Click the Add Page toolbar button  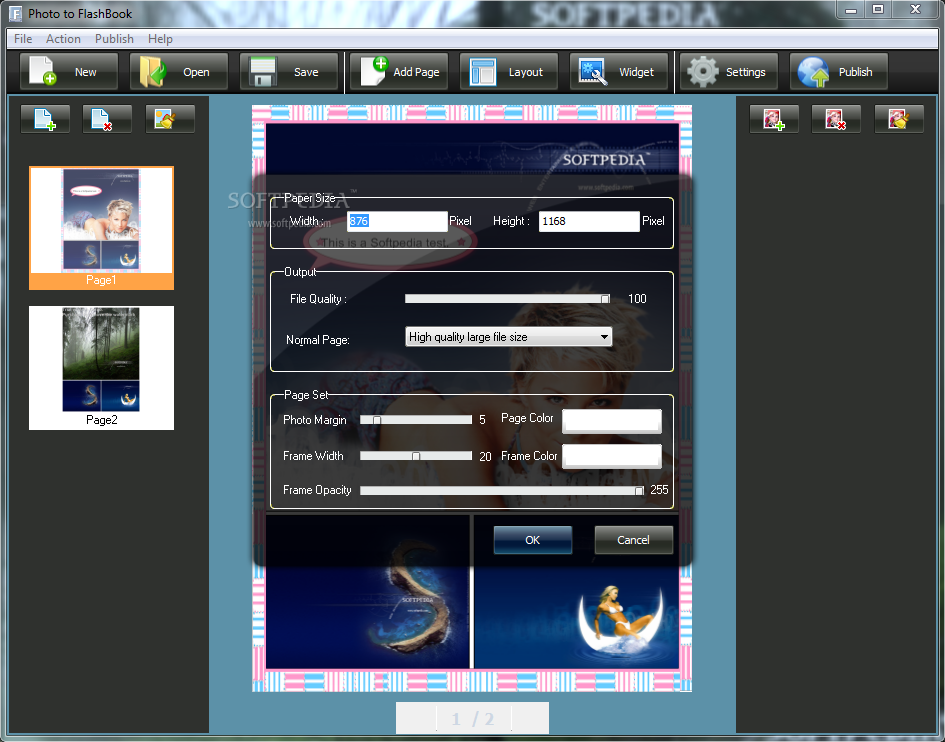[x=399, y=72]
